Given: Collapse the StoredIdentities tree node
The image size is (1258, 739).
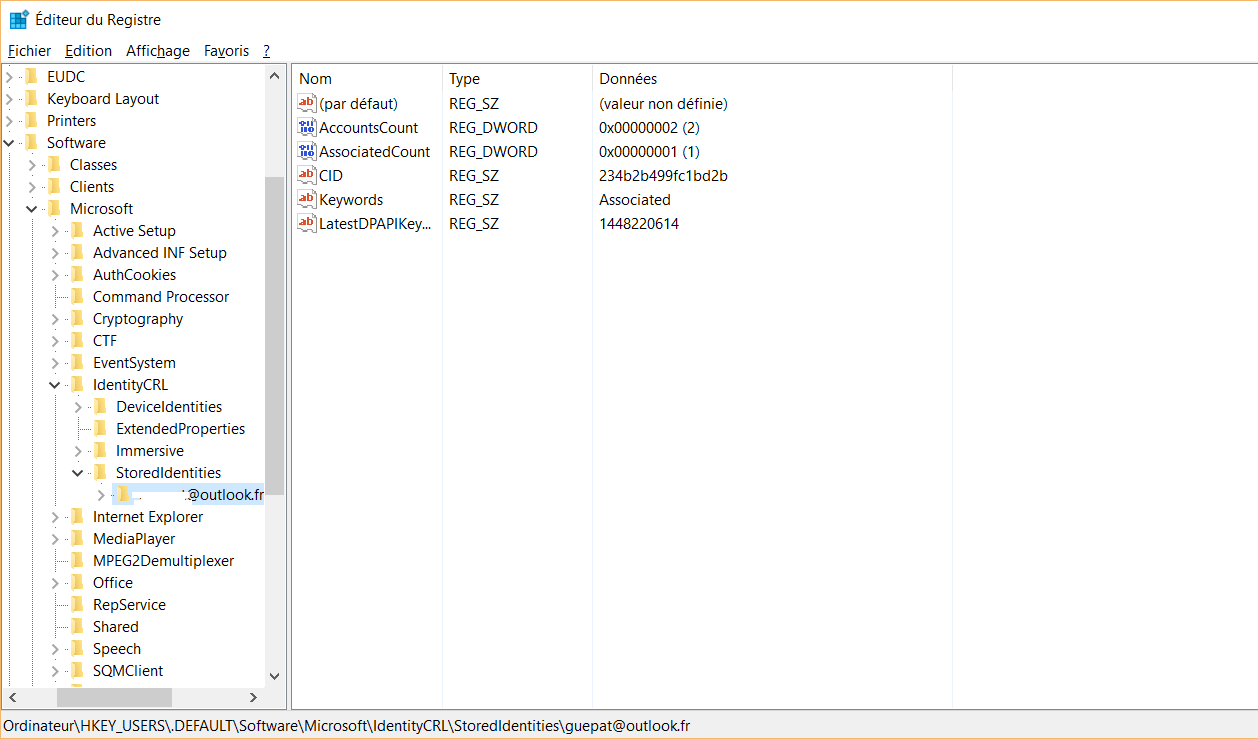Looking at the screenshot, I should point(78,472).
